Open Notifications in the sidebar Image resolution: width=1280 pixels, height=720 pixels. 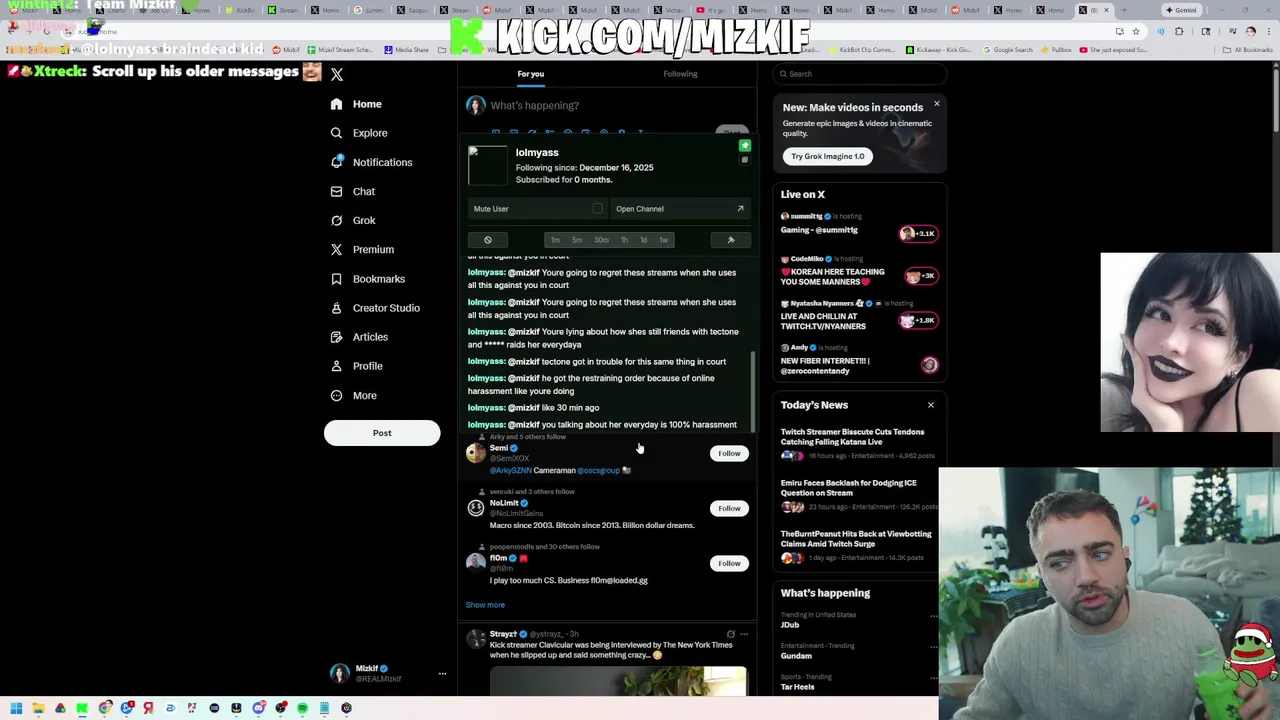click(371, 162)
